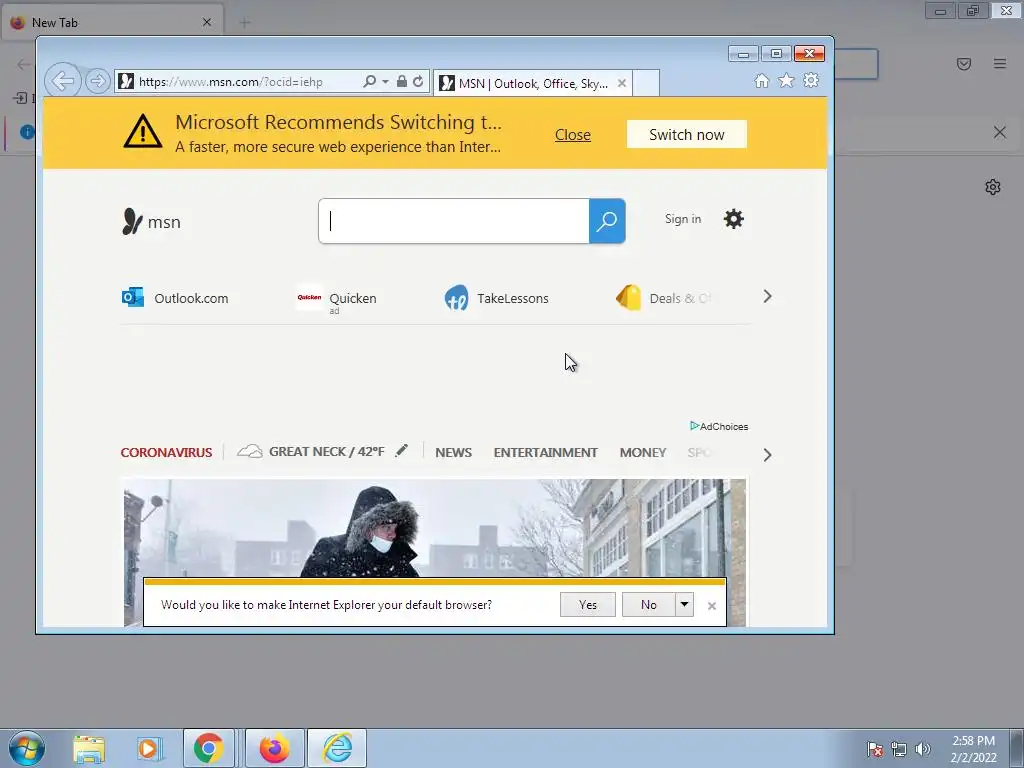Open Windows Explorer from taskbar
1024x768 pixels.
click(x=89, y=749)
